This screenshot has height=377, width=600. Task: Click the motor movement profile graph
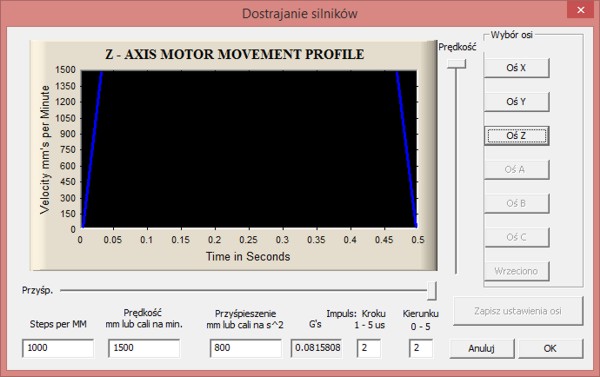coord(249,149)
